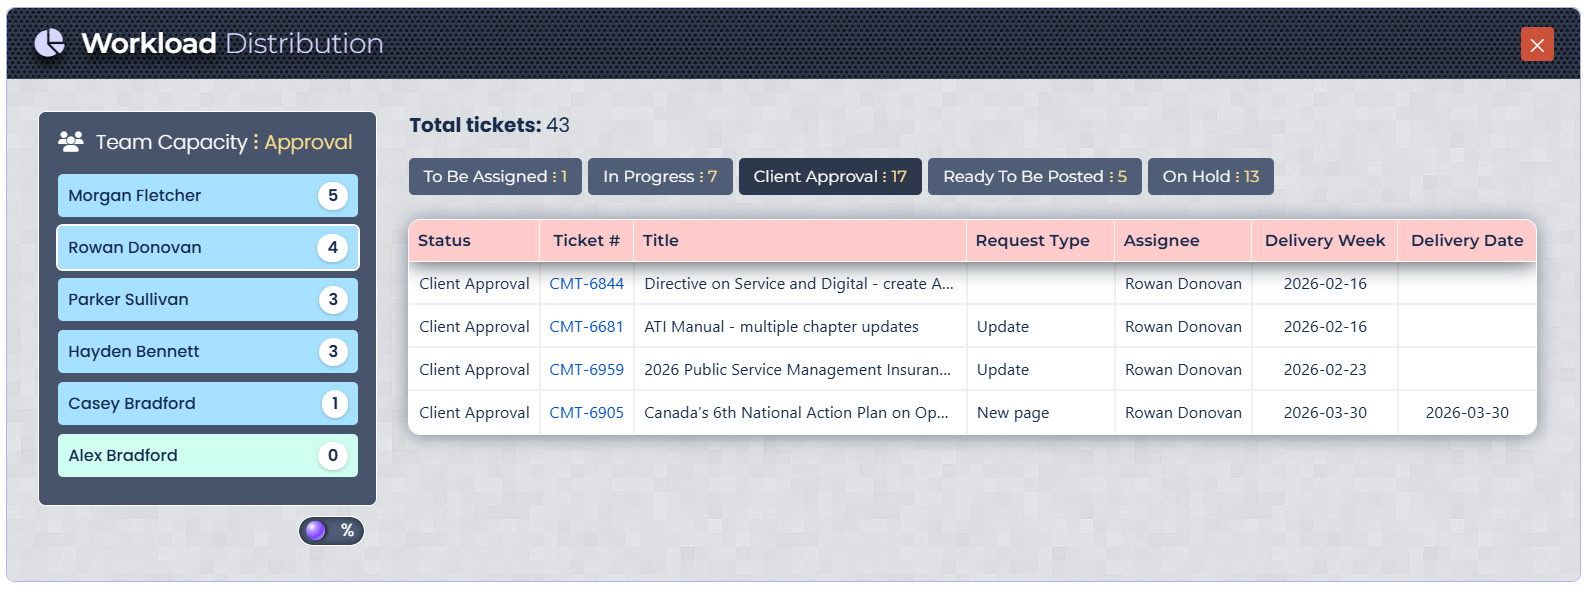The height and width of the screenshot is (592, 1588).
Task: Switch to In Progress tickets tab
Action: click(660, 177)
